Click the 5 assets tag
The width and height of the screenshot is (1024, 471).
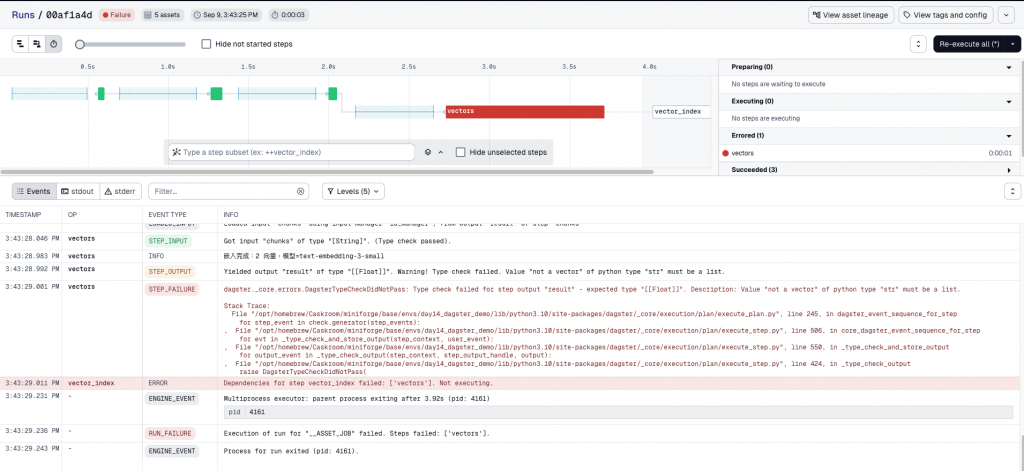click(163, 14)
